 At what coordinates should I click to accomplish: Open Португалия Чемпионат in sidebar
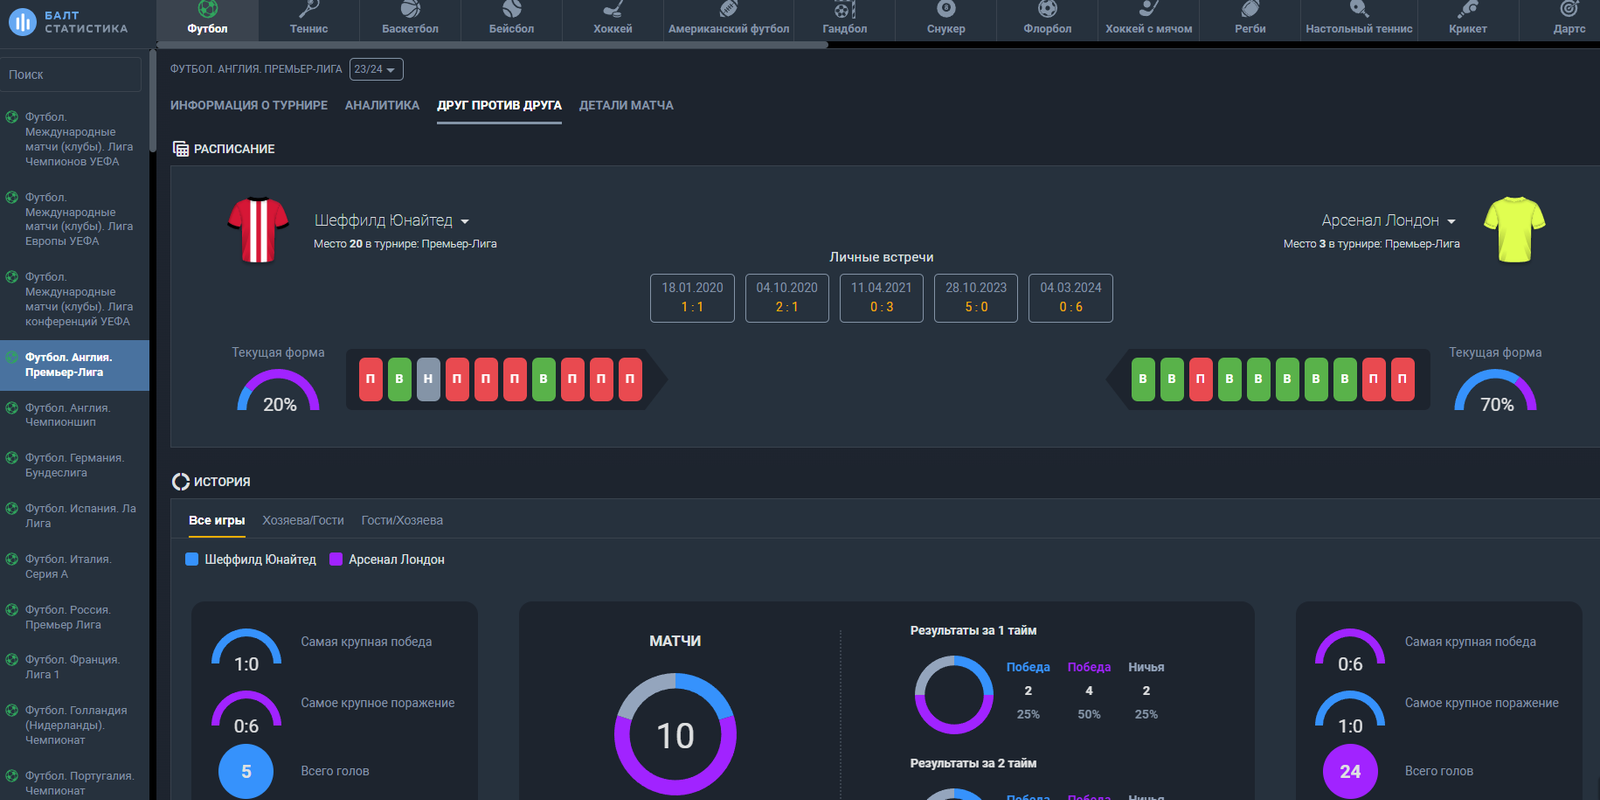pyautogui.click(x=75, y=783)
